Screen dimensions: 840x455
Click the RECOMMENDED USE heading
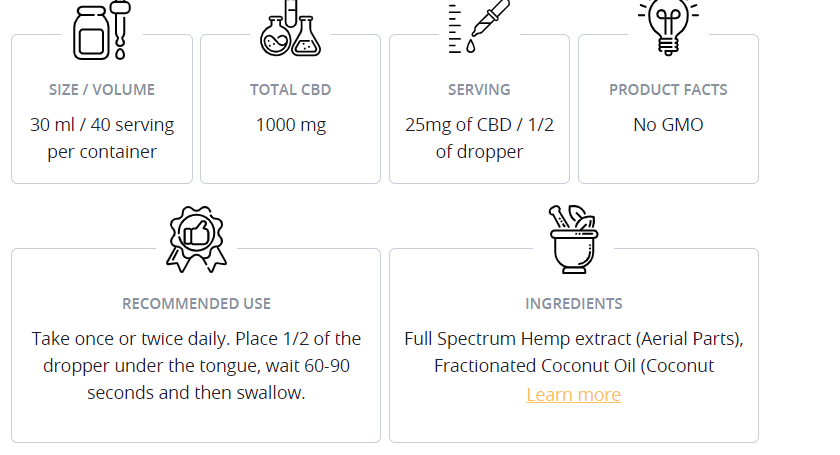pos(196,304)
